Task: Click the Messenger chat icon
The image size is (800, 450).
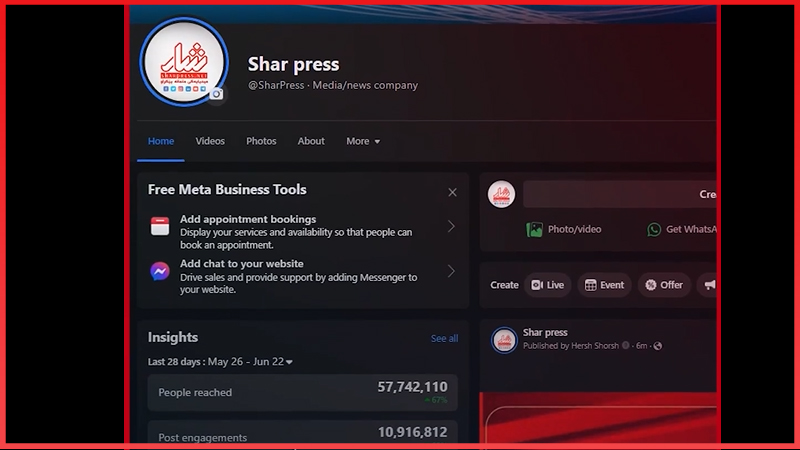Action: point(160,271)
